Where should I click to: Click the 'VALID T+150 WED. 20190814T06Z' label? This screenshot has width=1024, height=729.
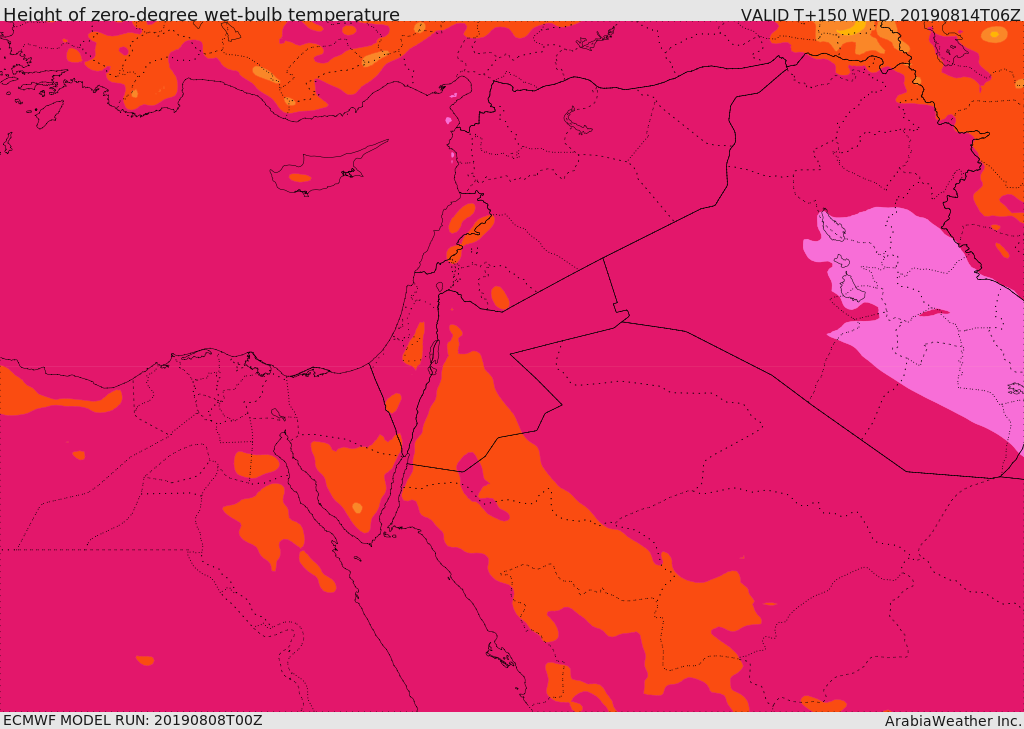(x=880, y=14)
